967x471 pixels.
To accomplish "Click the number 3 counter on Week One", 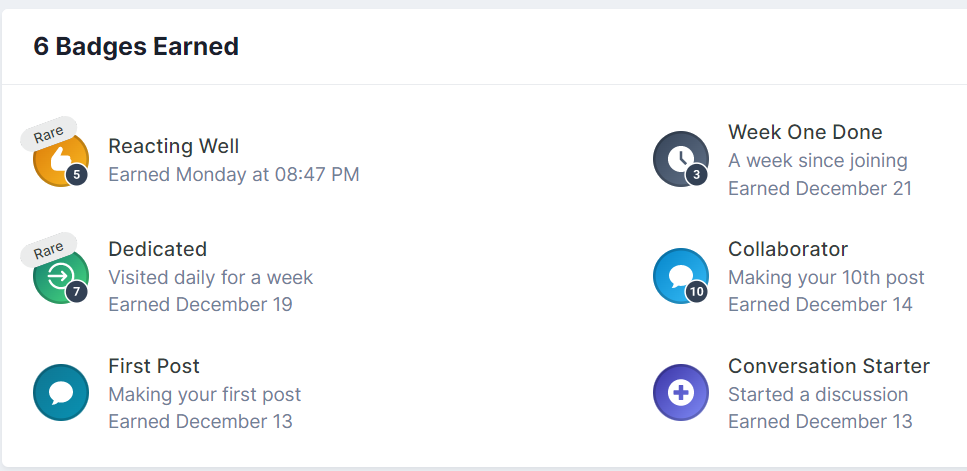I will pyautogui.click(x=697, y=176).
